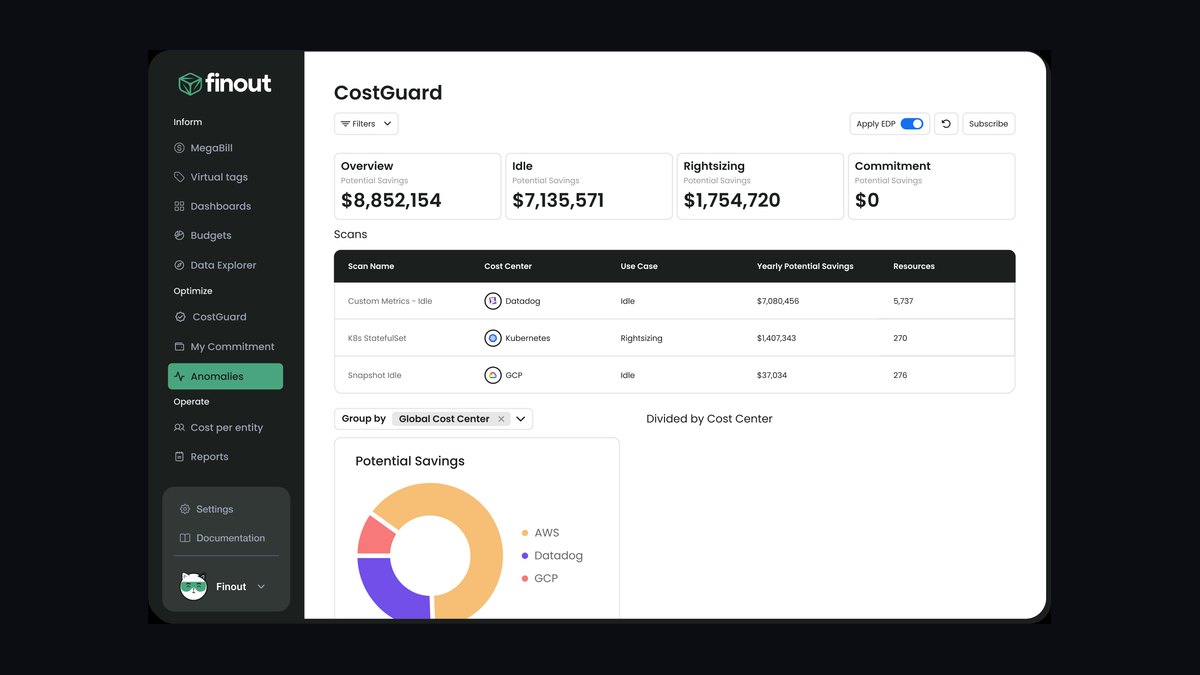Click the Settings gear icon

point(185,509)
